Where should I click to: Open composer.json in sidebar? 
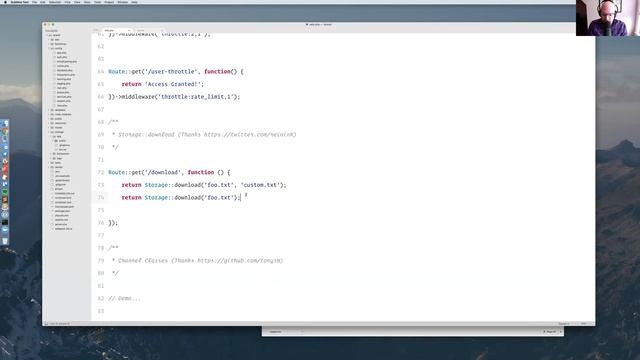pos(63,198)
